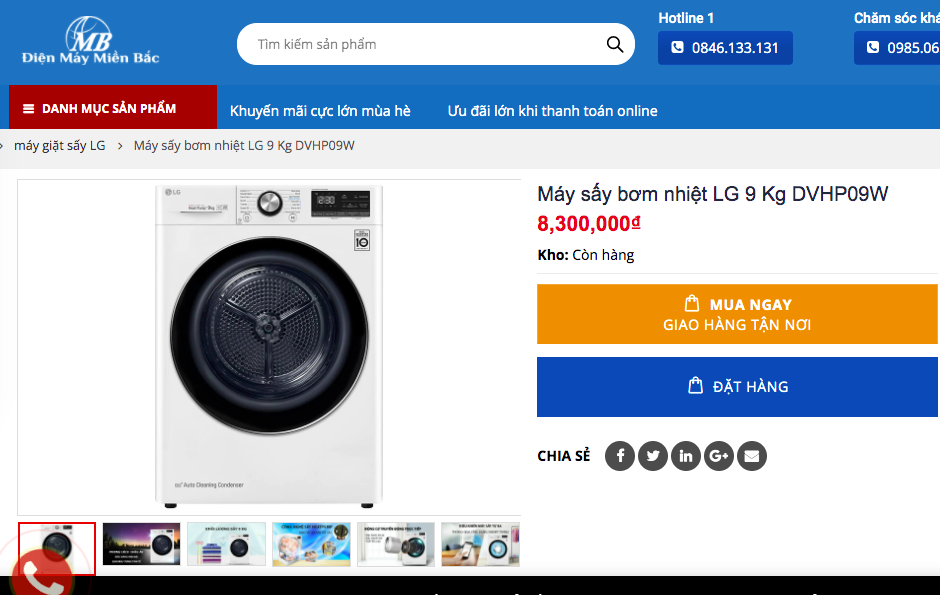Viewport: 940px width, 595px height.
Task: Open the DANH MỤC SẢN PHẨM menu
Action: coord(112,108)
